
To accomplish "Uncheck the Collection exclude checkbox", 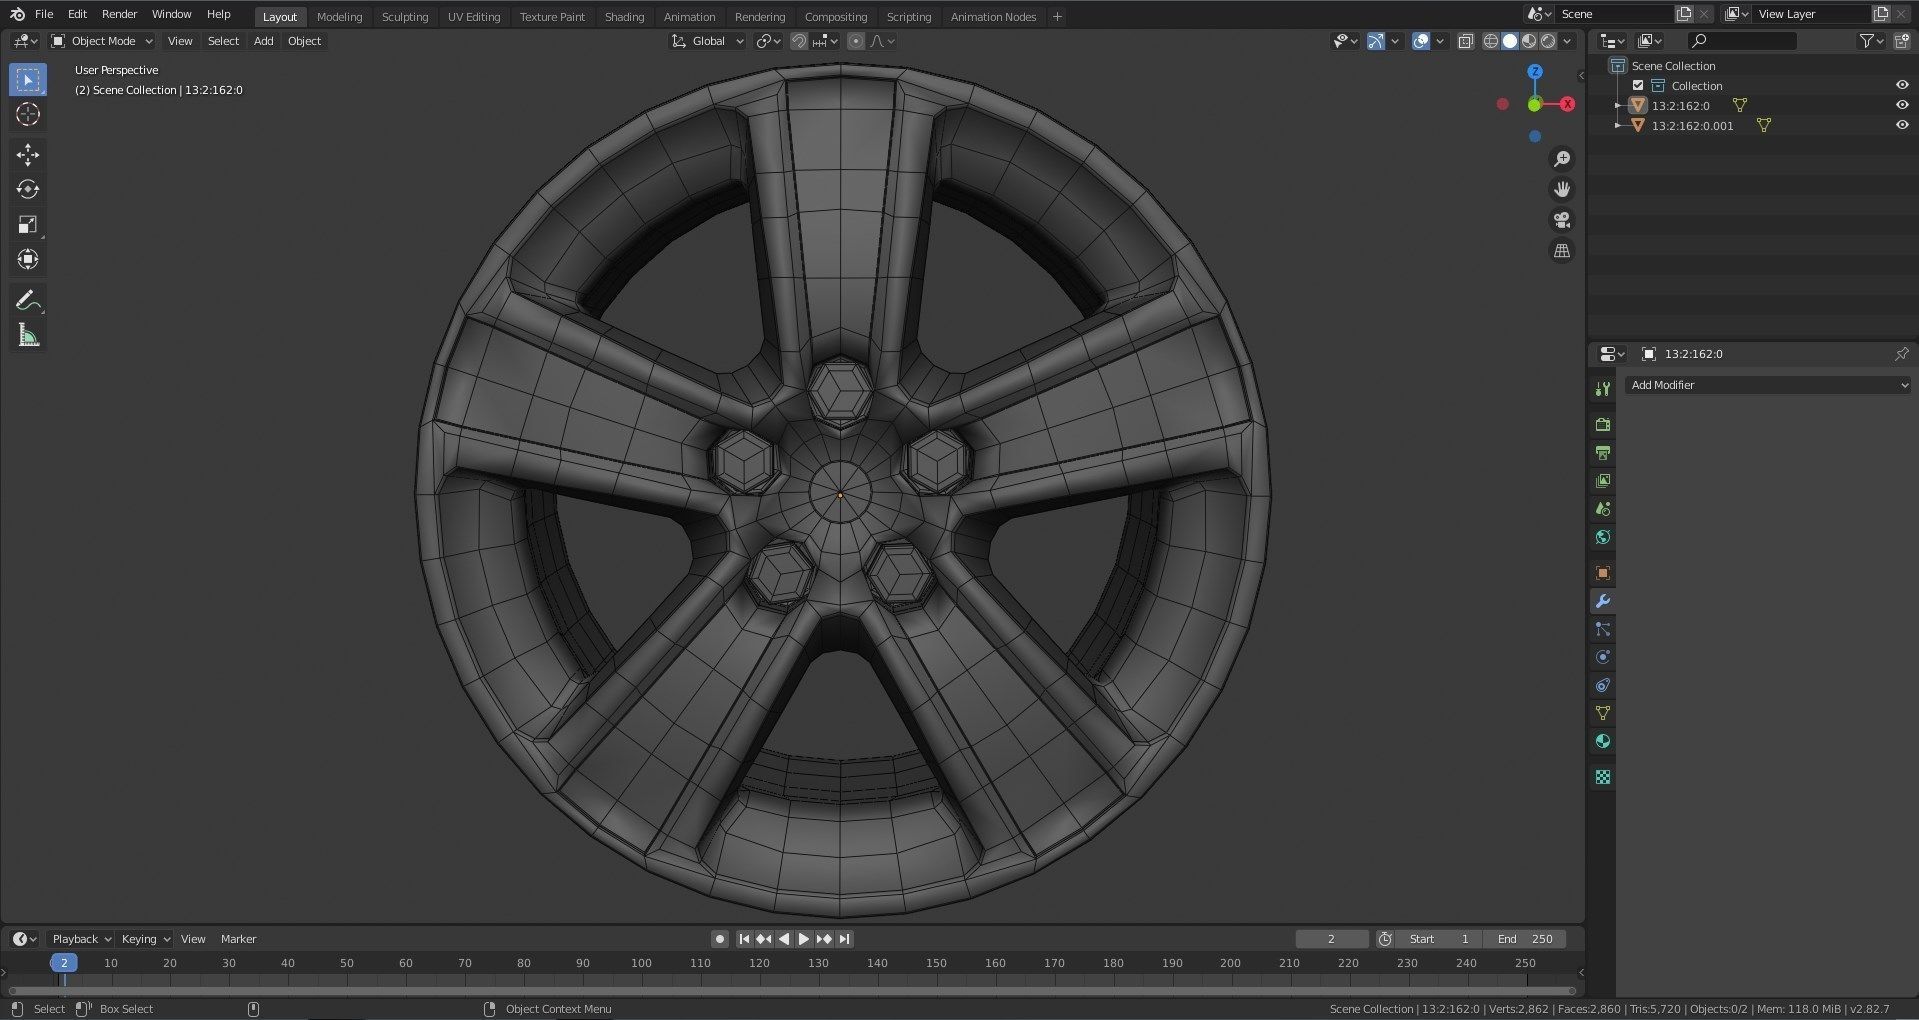I will click(1638, 85).
